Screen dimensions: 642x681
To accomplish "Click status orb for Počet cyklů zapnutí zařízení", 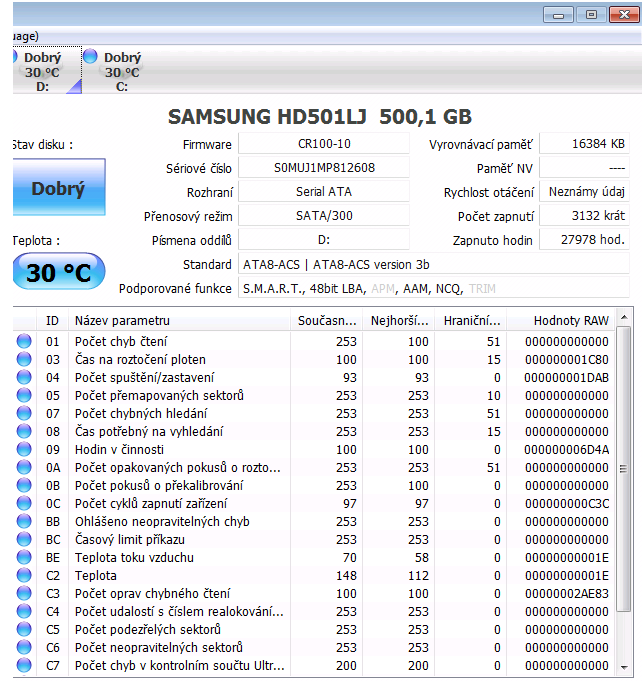I will [24, 503].
